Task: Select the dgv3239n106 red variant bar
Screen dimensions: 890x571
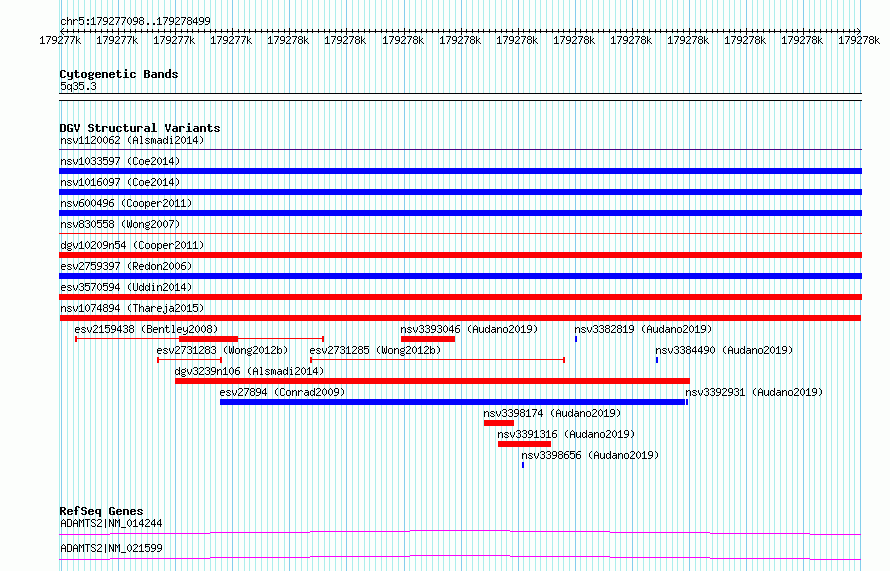Action: tap(433, 381)
